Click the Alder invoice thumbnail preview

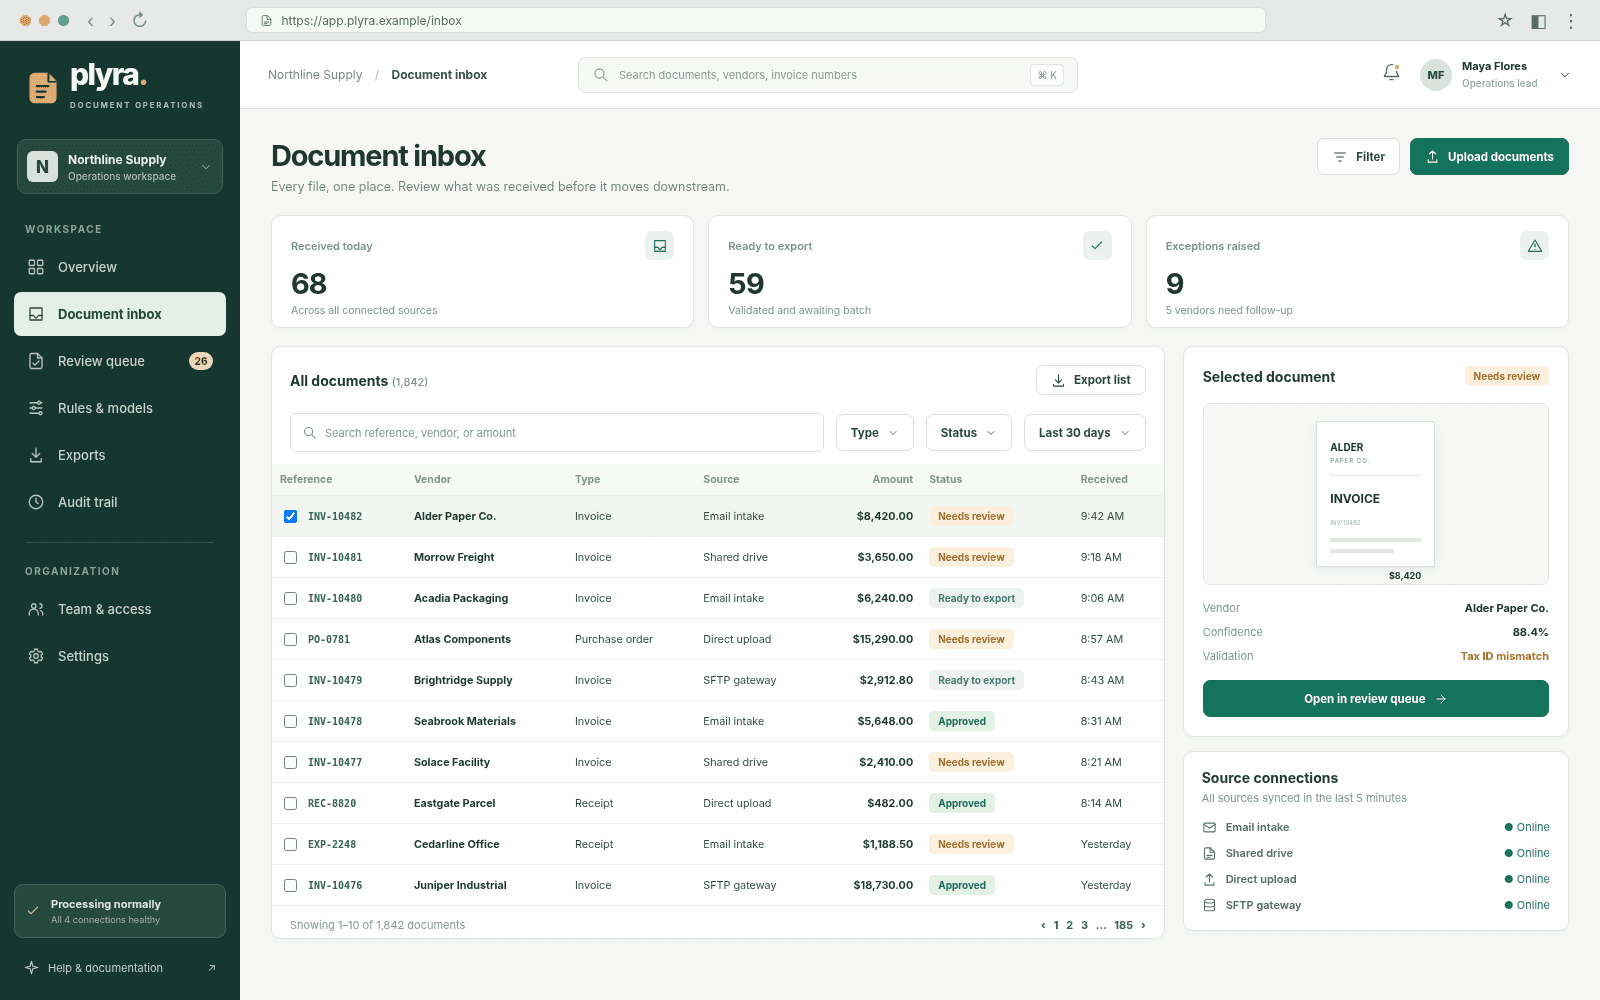1375,494
